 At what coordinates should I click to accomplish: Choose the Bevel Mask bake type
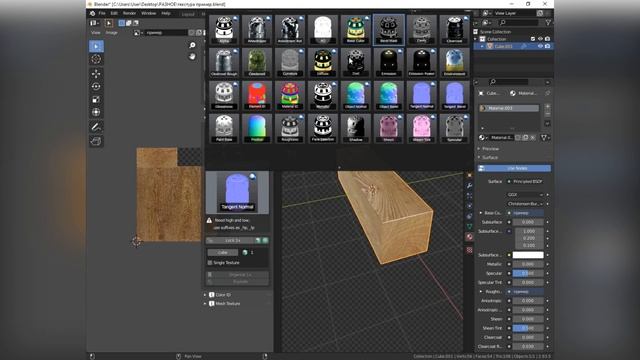click(x=389, y=29)
